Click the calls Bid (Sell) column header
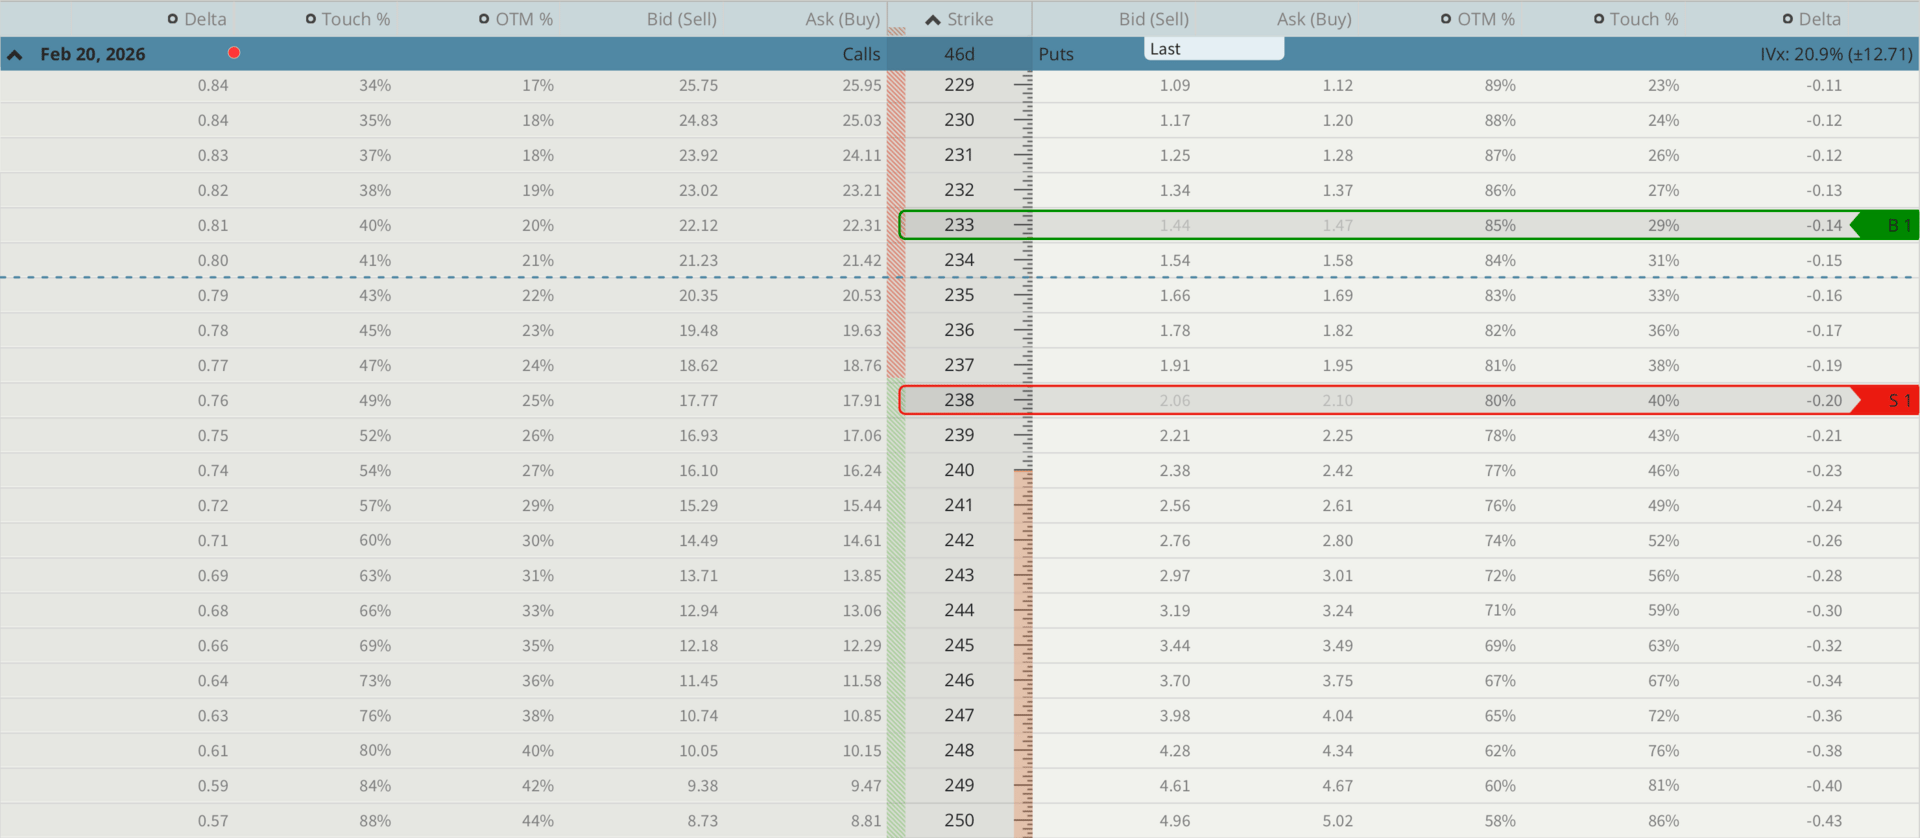This screenshot has height=838, width=1920. [x=682, y=19]
